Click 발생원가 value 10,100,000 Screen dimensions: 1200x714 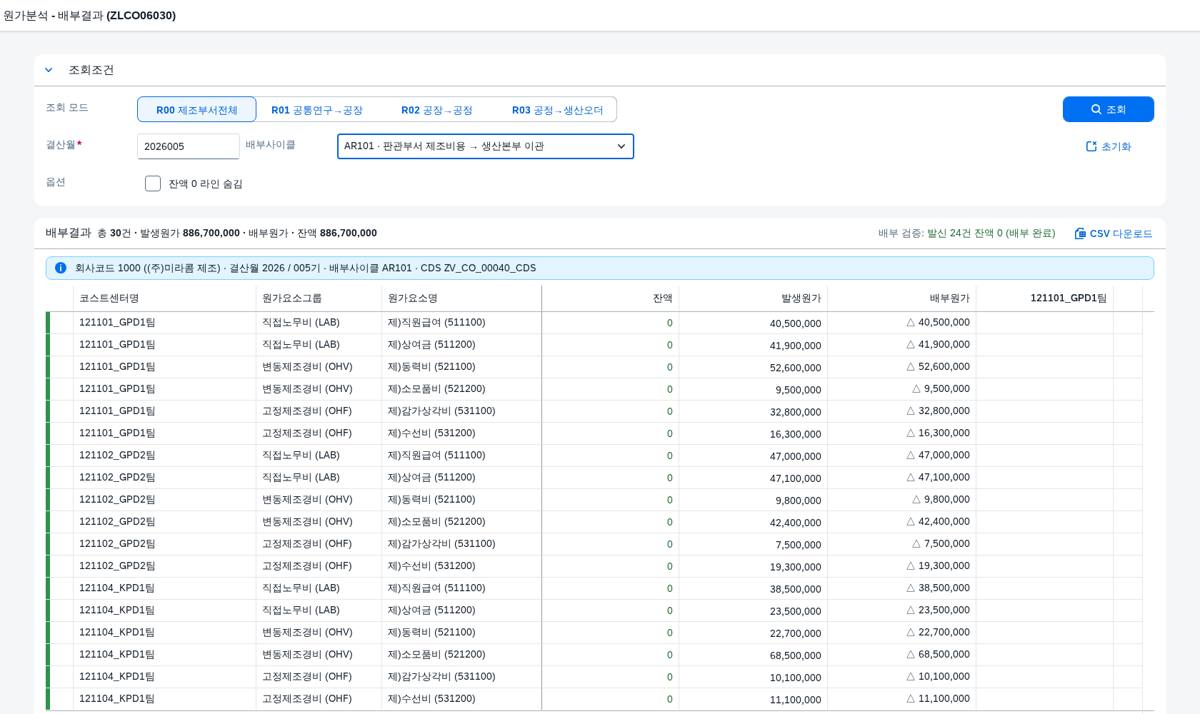796,677
